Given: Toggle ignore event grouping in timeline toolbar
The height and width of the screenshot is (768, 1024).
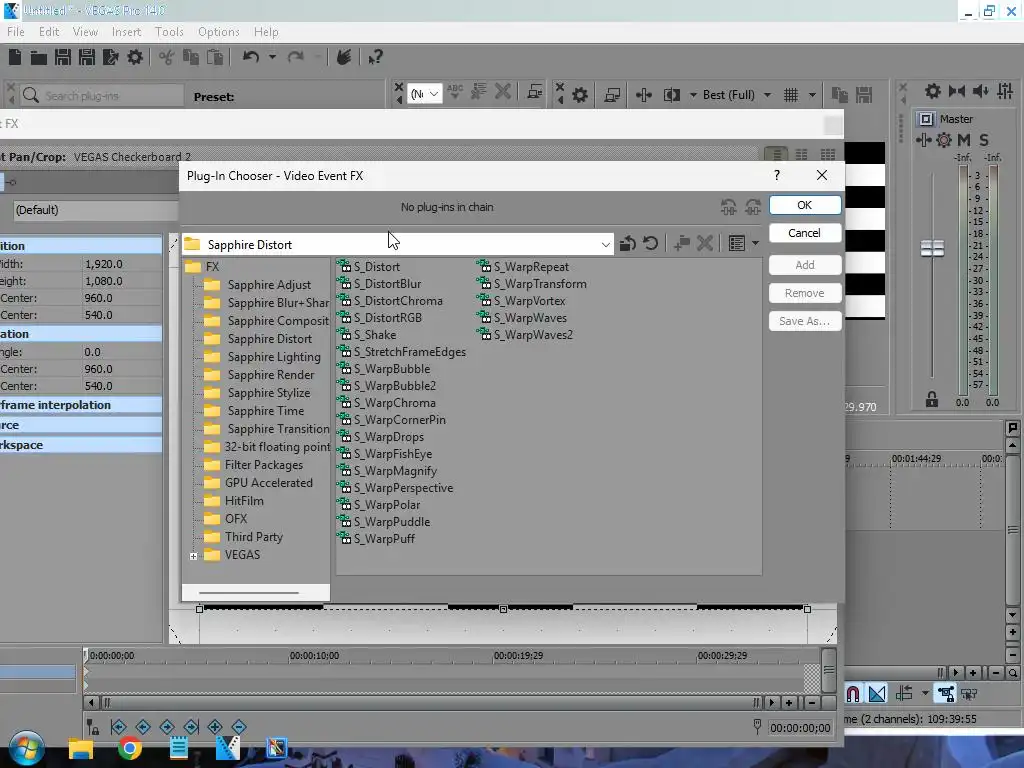Looking at the screenshot, I should (969, 694).
